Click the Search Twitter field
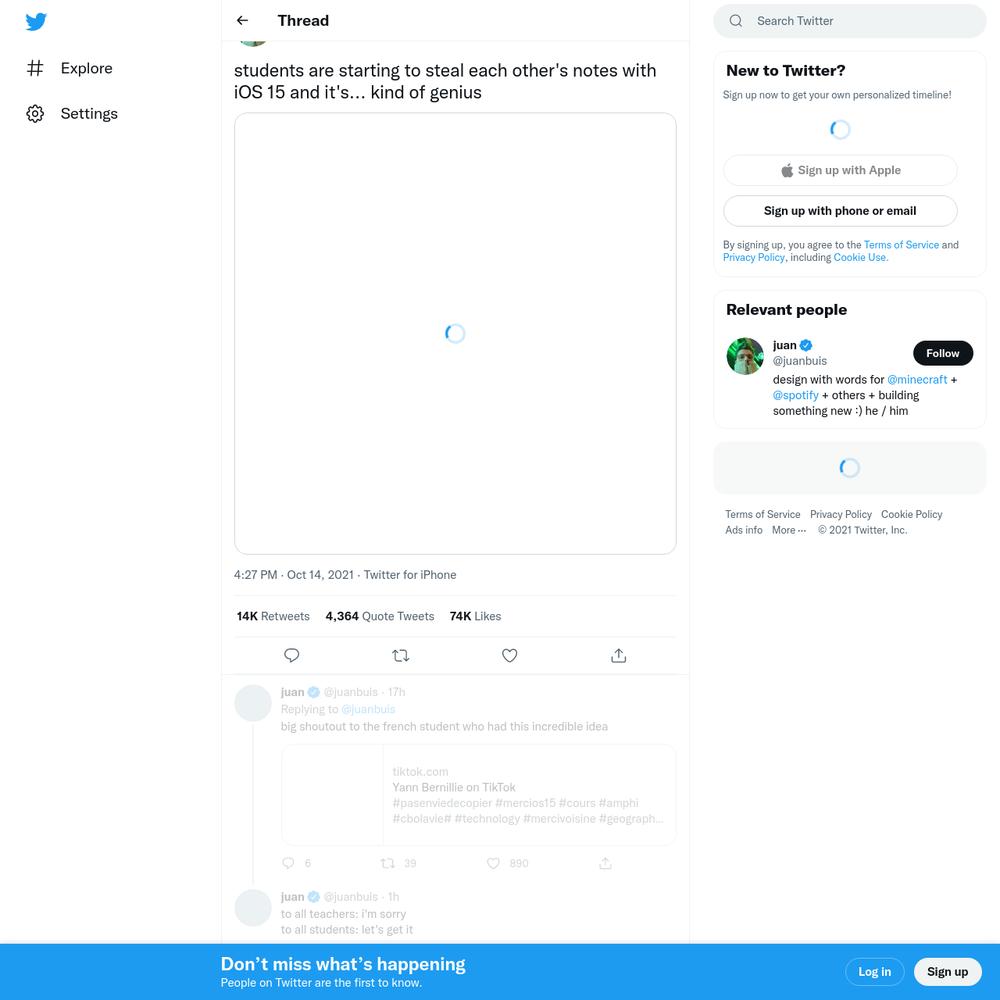The height and width of the screenshot is (1000, 1000). (x=849, y=21)
